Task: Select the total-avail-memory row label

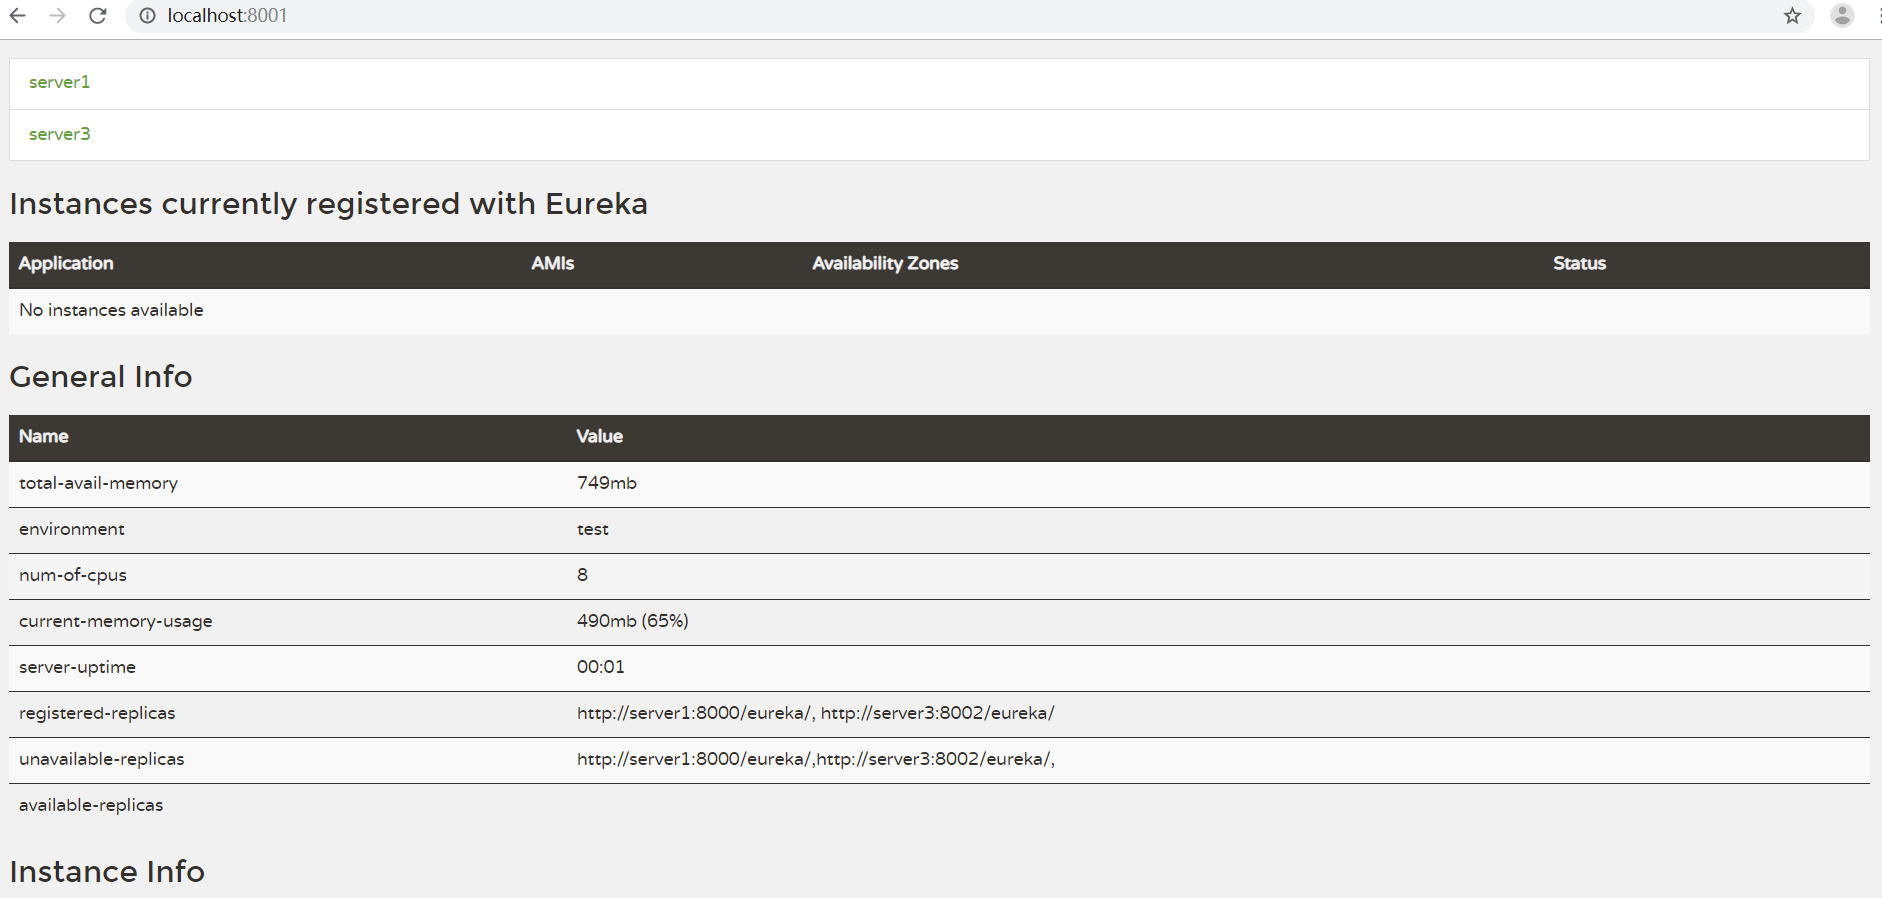Action: click(98, 483)
